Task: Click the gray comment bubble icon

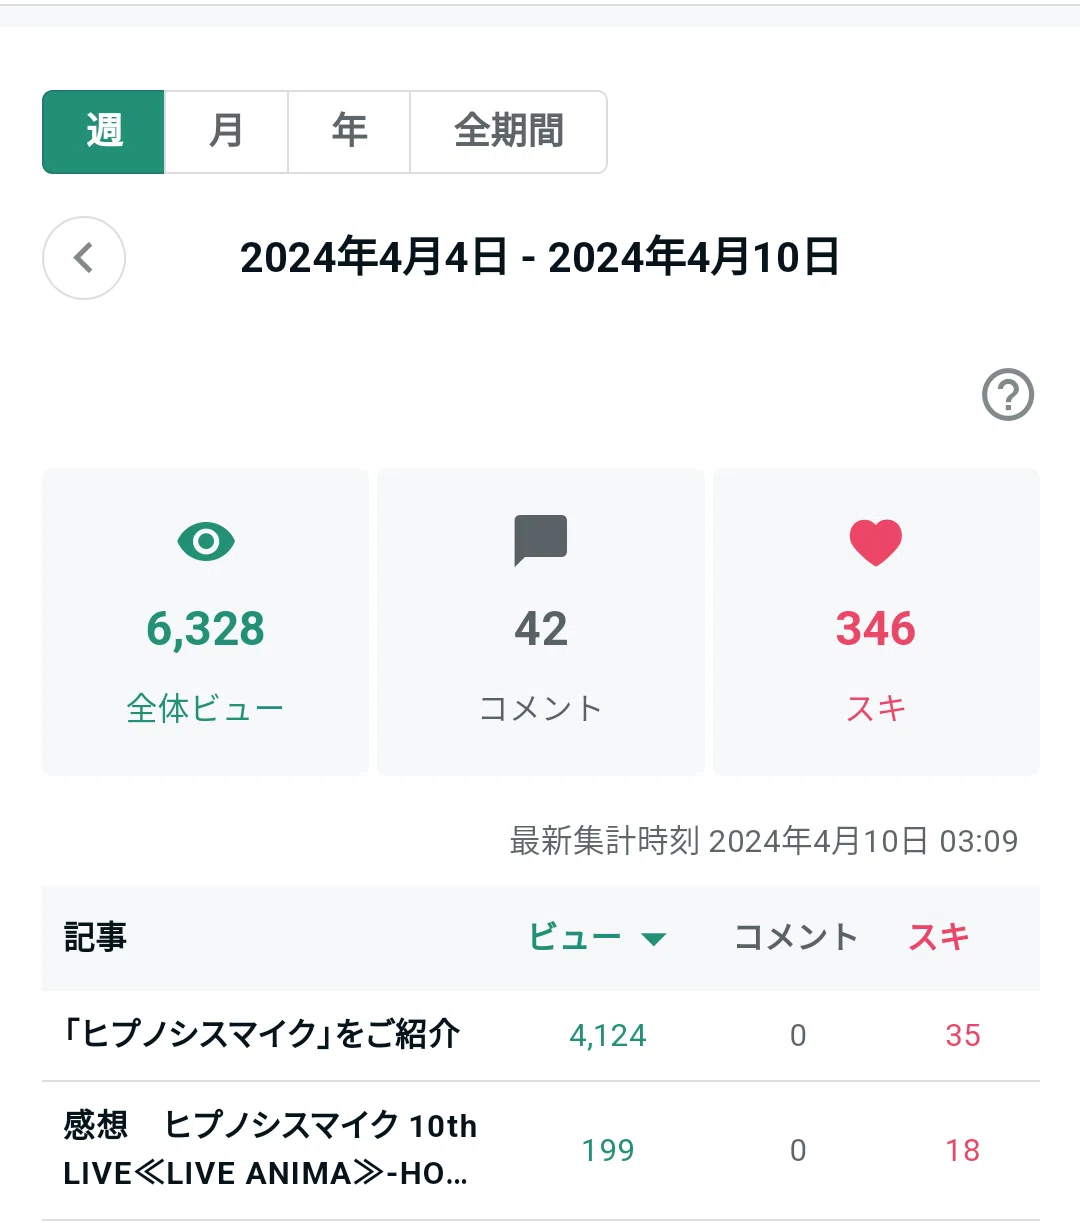Action: coord(541,541)
